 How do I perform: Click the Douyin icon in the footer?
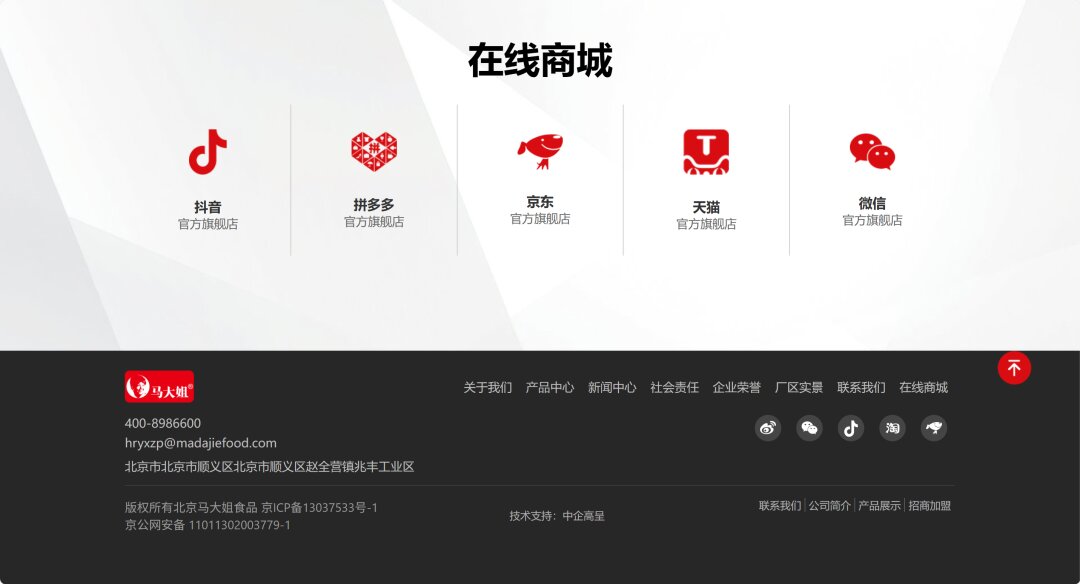pyautogui.click(x=851, y=428)
